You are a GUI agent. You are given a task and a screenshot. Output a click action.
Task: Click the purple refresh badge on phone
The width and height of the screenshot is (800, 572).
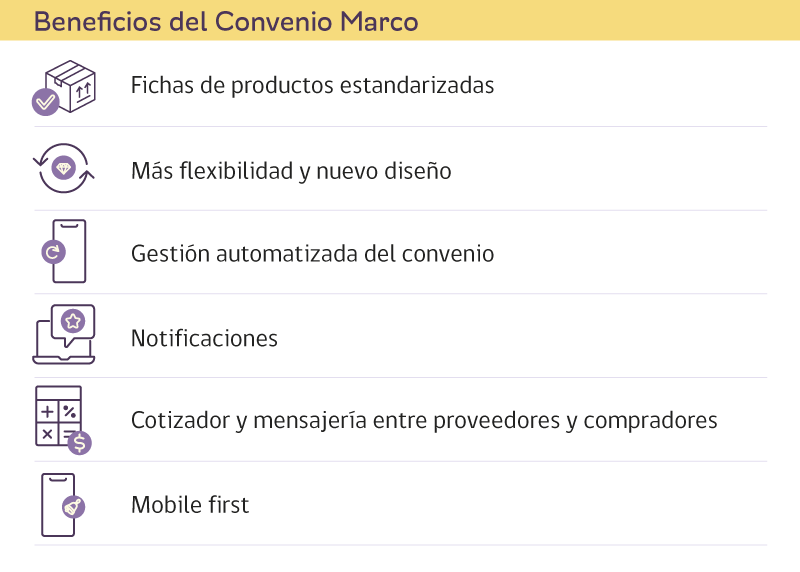click(53, 252)
